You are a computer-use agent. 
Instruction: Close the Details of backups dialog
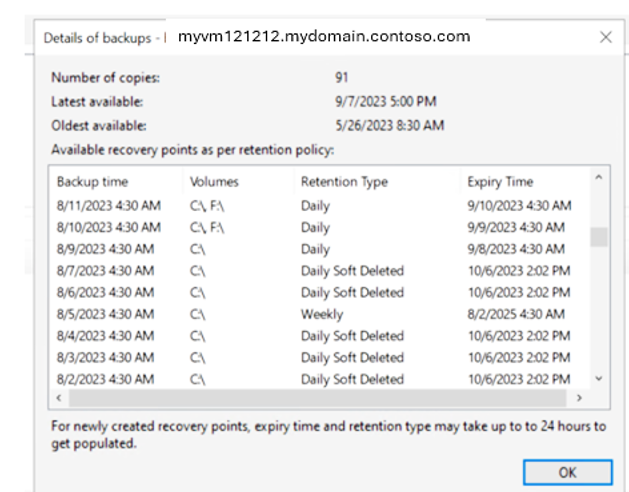tap(605, 37)
